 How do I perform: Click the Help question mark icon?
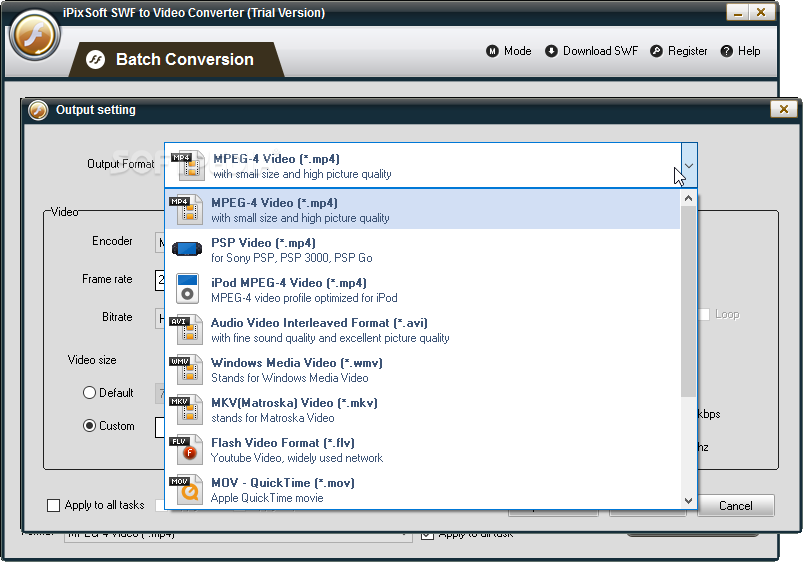pyautogui.click(x=726, y=51)
